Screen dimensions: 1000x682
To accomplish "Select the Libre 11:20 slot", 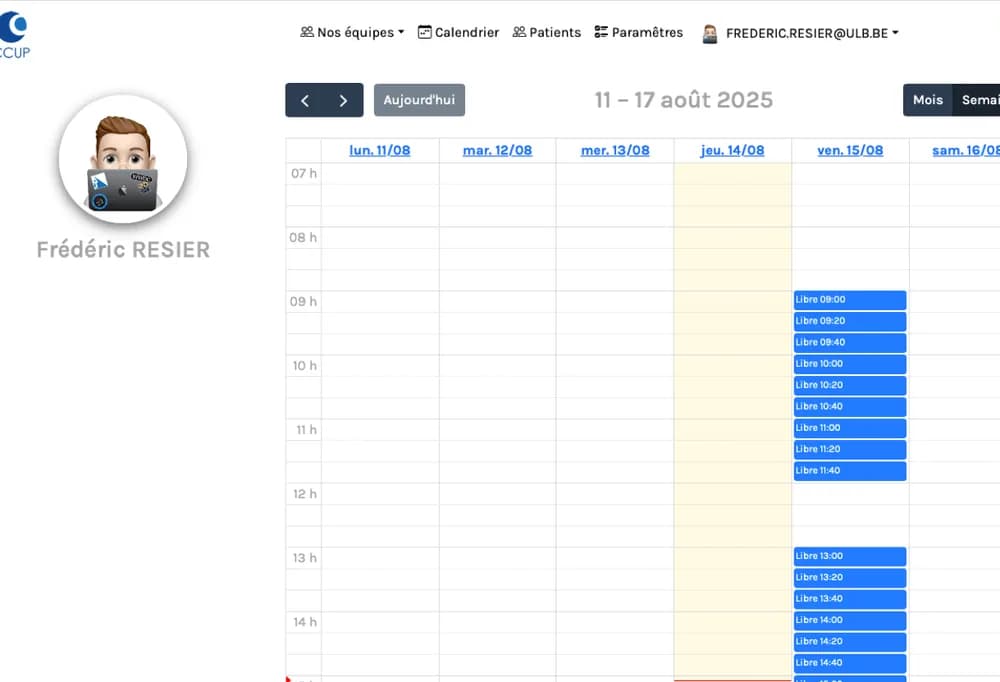I will pyautogui.click(x=849, y=450).
